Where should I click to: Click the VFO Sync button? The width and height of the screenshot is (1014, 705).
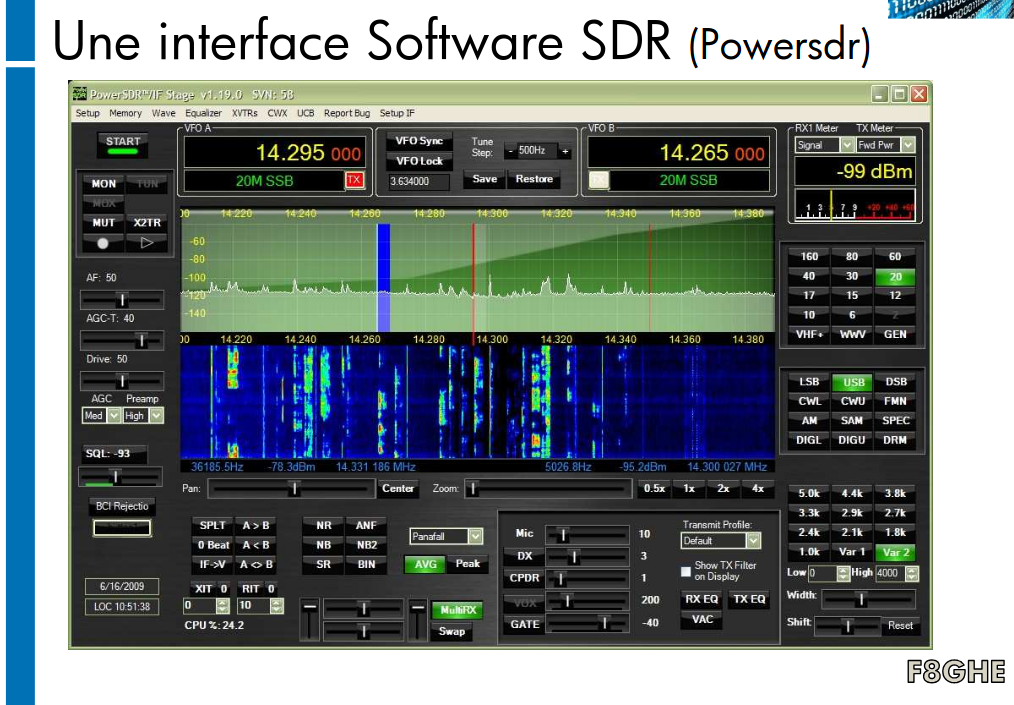(419, 142)
